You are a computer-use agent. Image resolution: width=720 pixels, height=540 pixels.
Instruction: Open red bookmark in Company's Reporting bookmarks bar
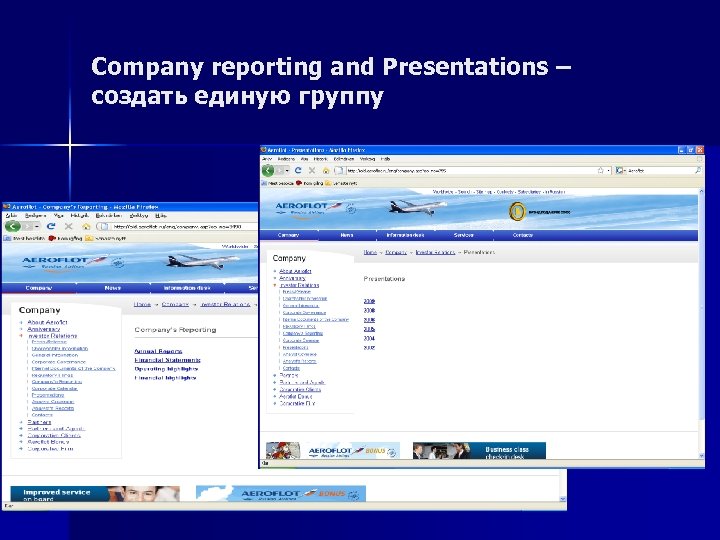pyautogui.click(x=65, y=238)
